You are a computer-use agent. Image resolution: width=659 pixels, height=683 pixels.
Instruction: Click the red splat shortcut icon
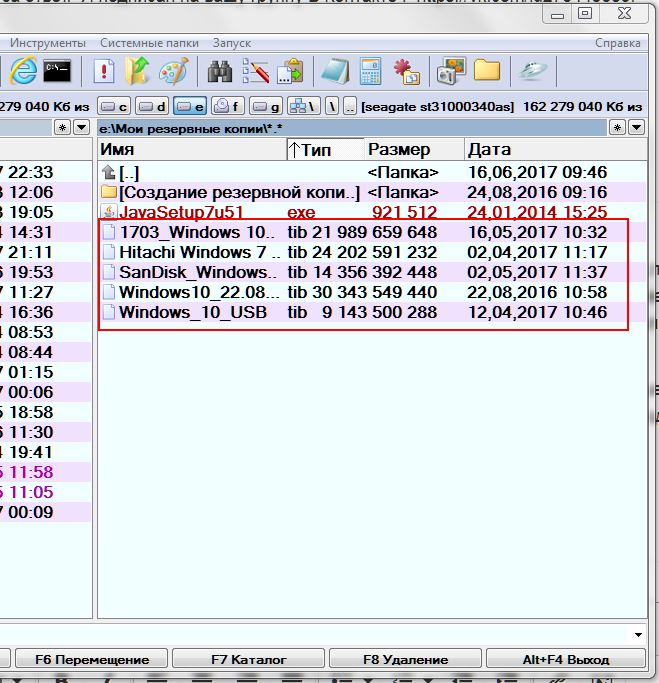[x=407, y=71]
